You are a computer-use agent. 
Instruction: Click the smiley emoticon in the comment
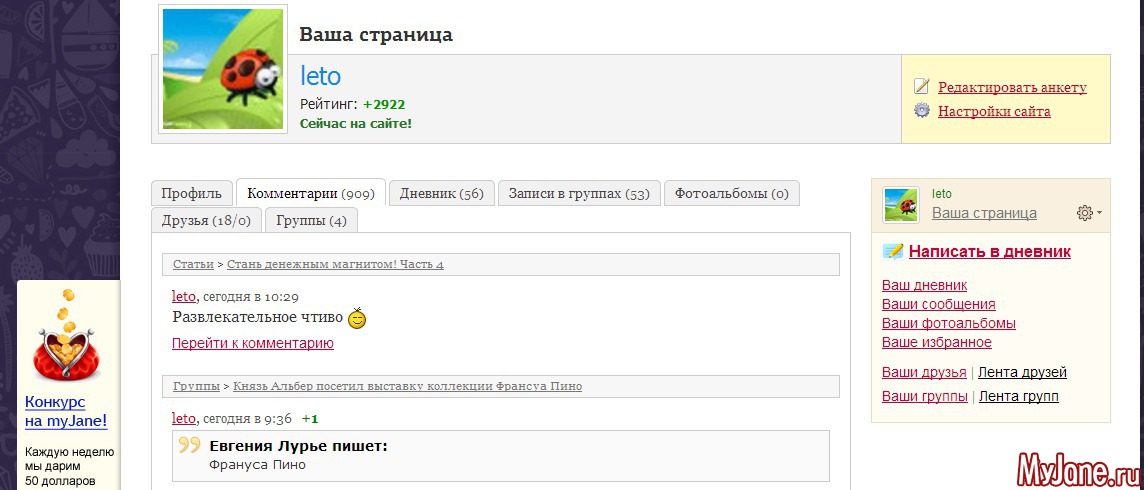tap(357, 319)
